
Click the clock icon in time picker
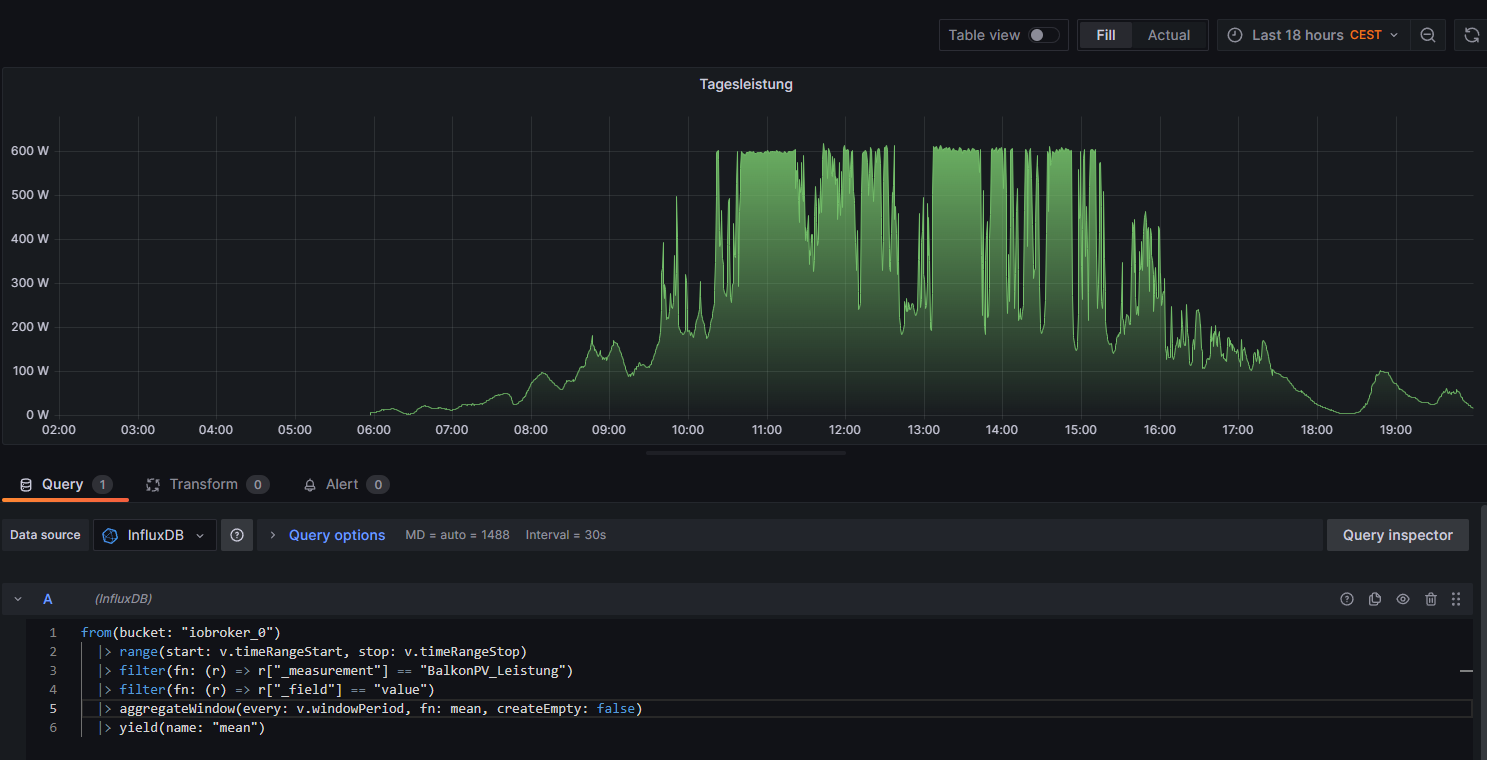pyautogui.click(x=1235, y=35)
